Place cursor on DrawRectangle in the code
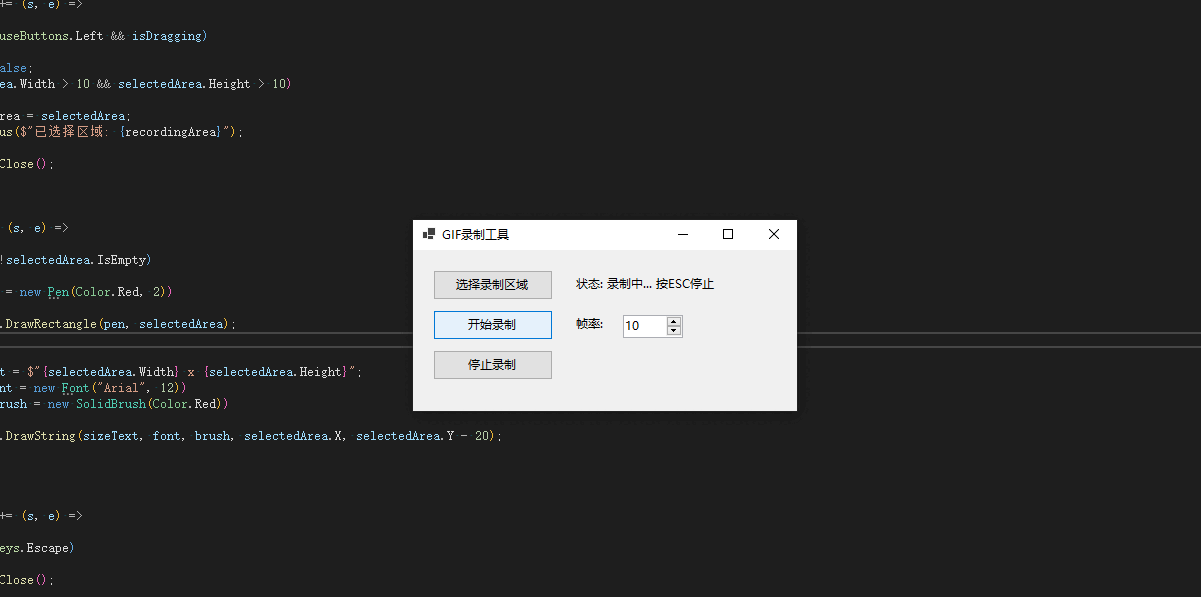The height and width of the screenshot is (597, 1201). click(48, 323)
